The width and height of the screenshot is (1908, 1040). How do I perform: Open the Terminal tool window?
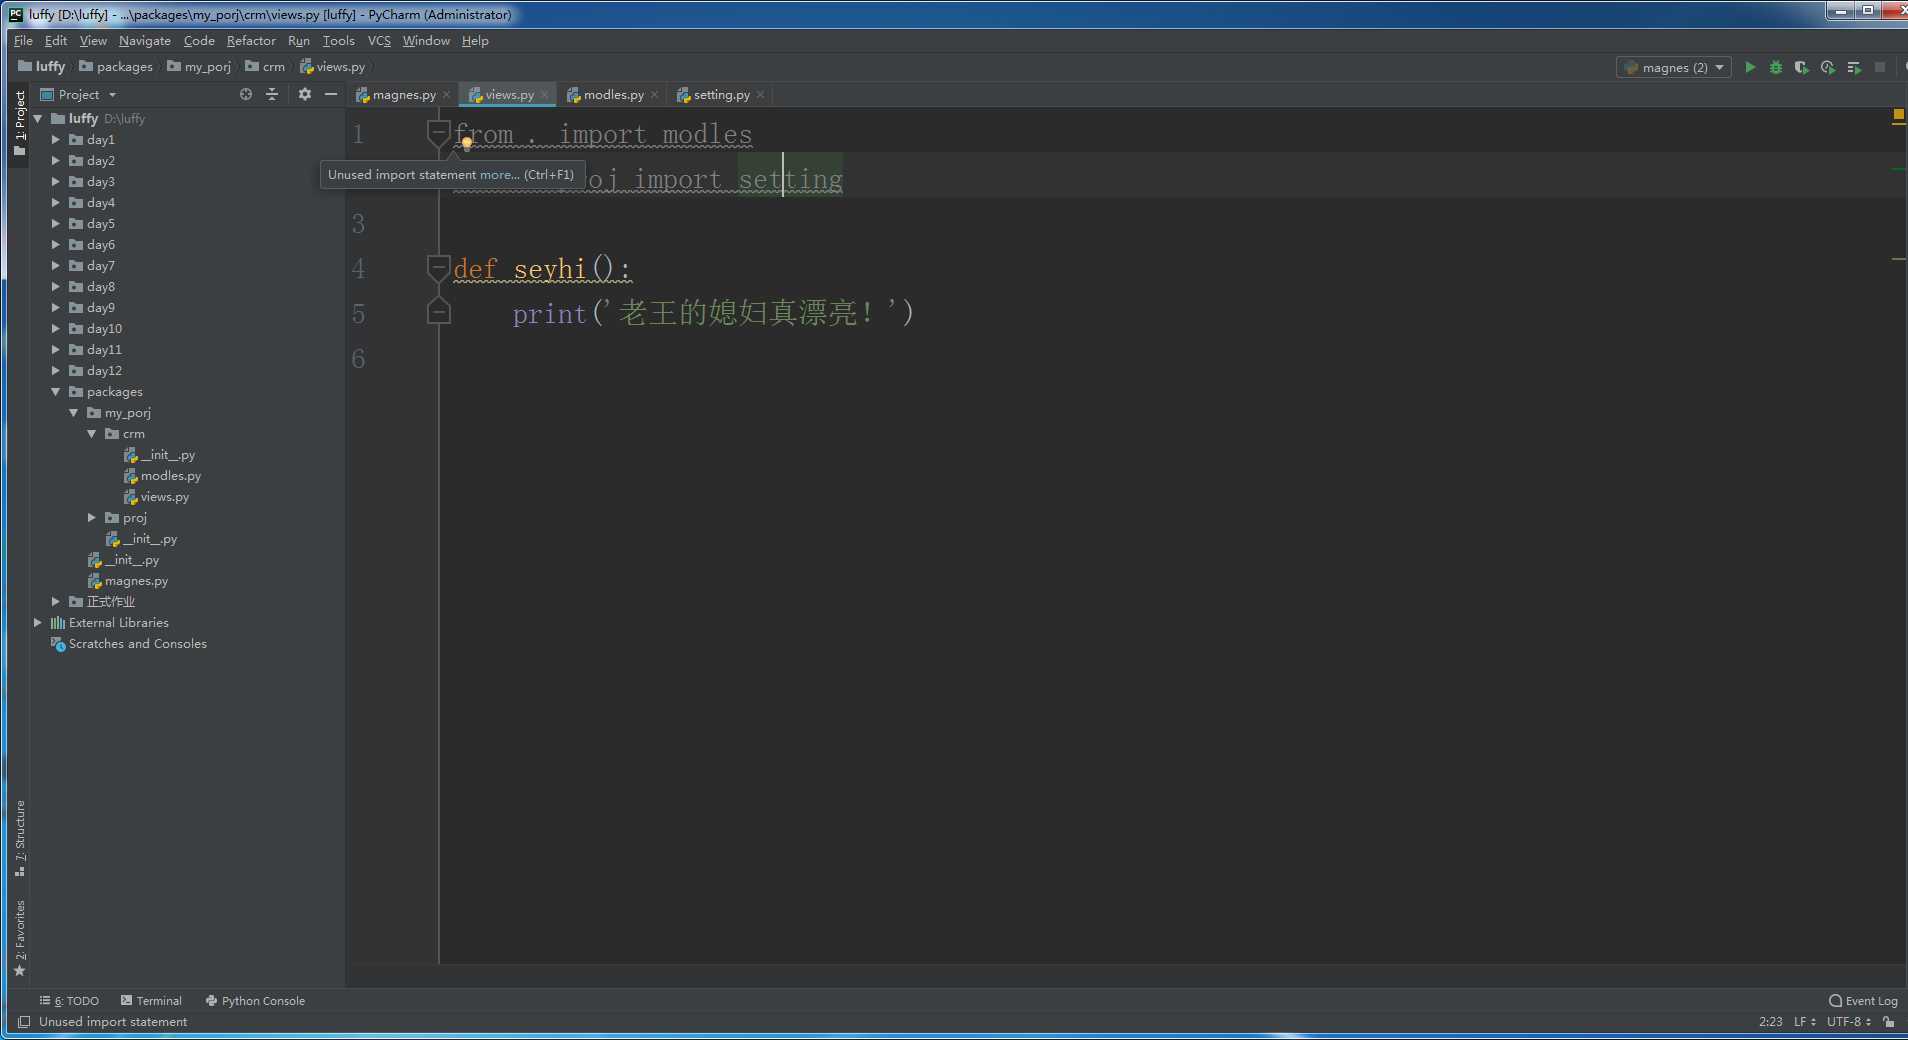click(x=151, y=1000)
